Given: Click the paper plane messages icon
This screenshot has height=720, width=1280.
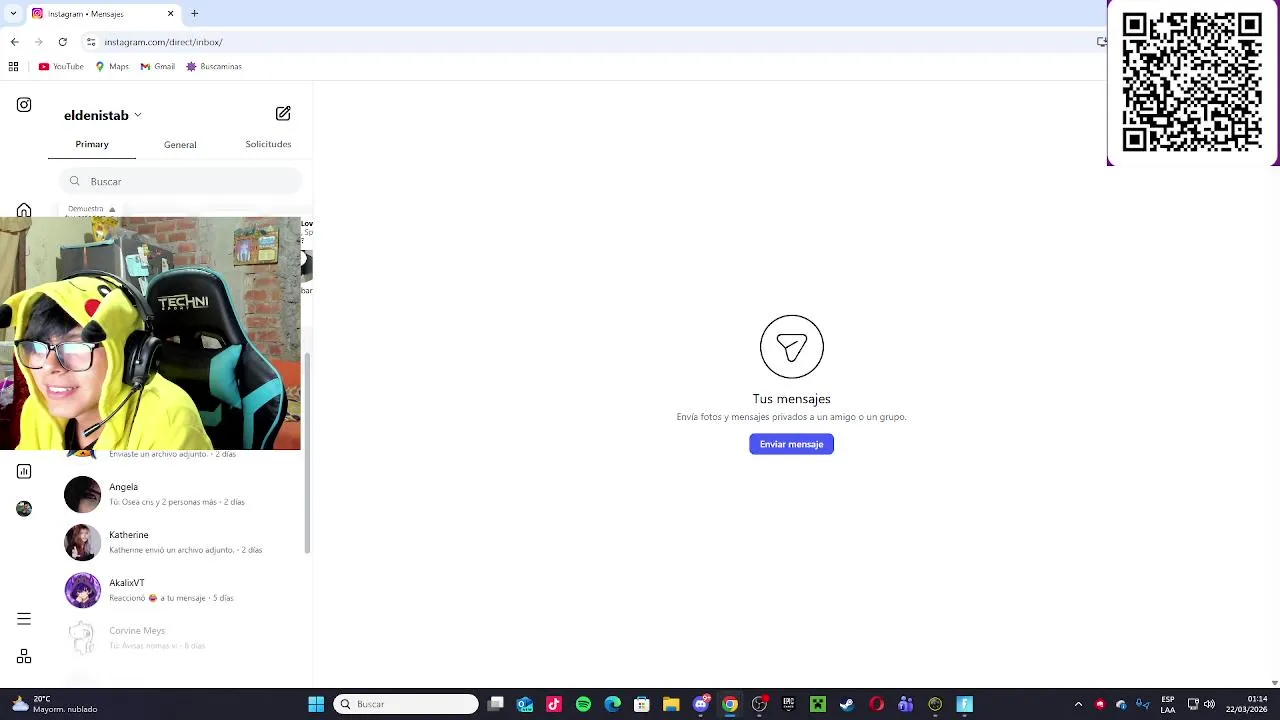Looking at the screenshot, I should point(791,347).
